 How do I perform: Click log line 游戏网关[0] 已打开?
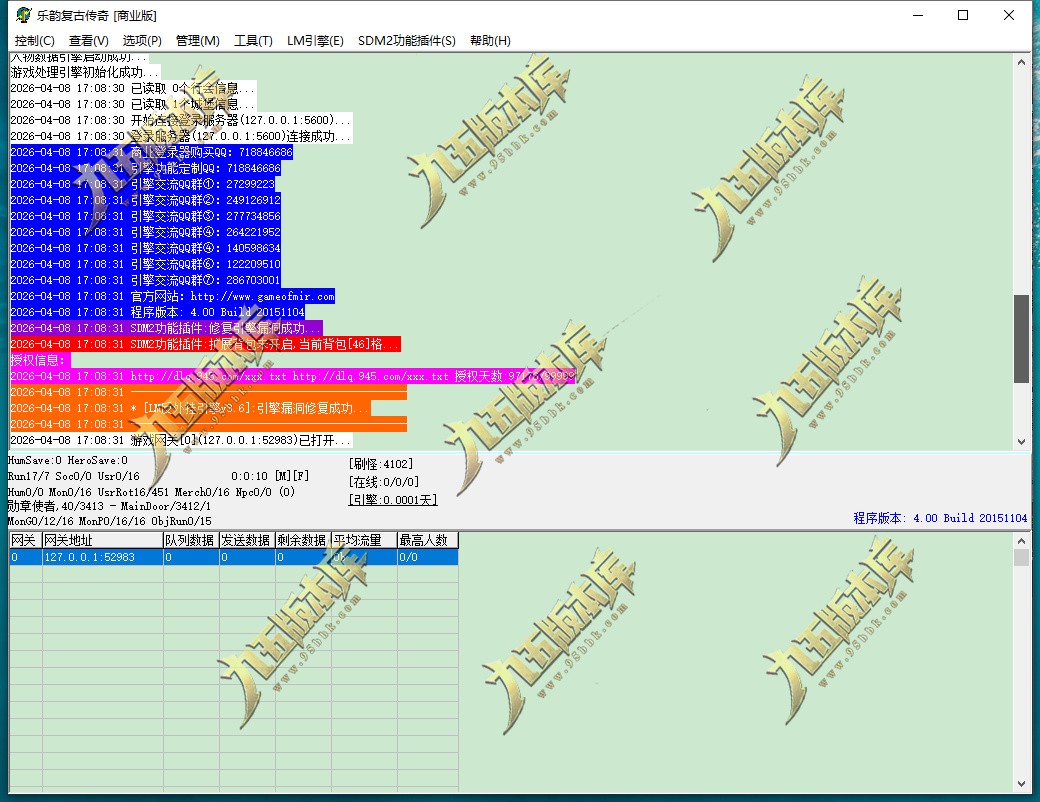181,440
